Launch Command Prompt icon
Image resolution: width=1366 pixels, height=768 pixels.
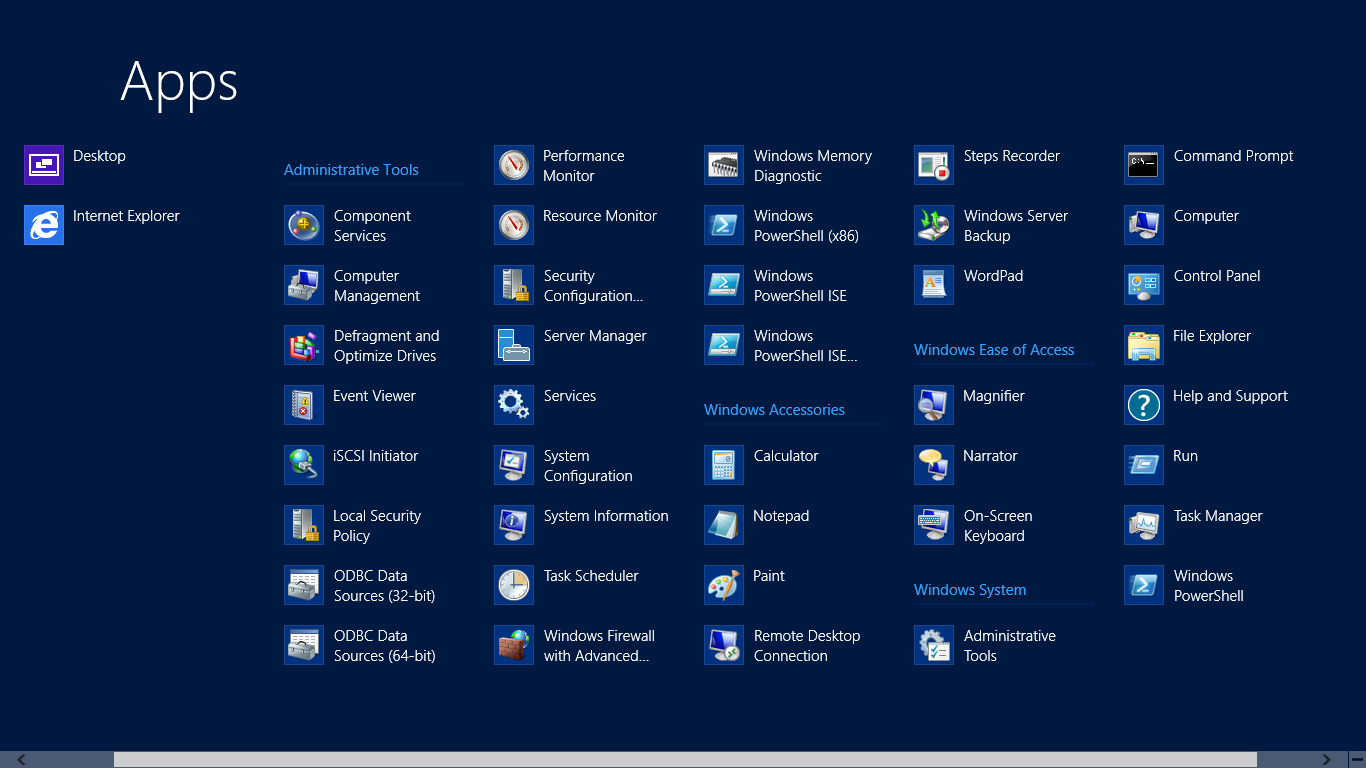(1144, 165)
